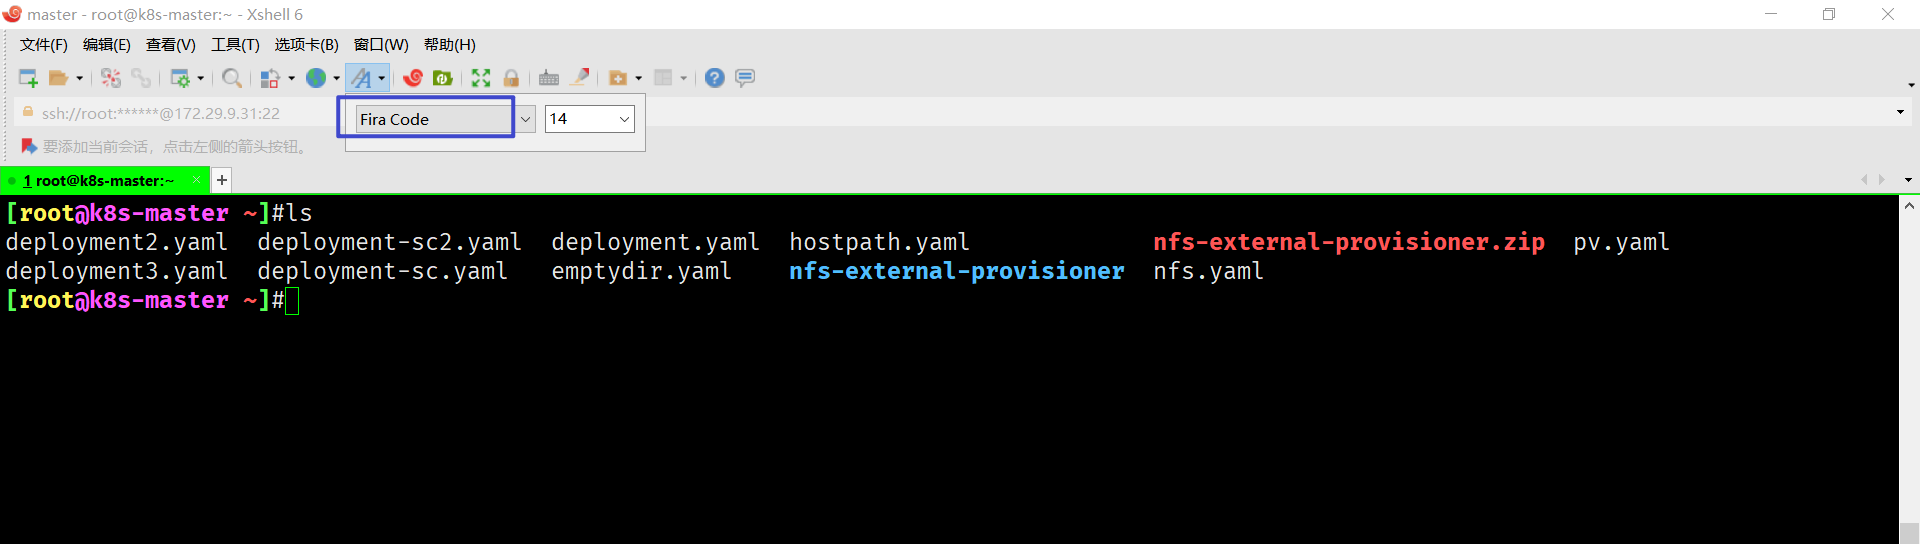Click the bookmark arrow to add session
This screenshot has width=1920, height=544.
[x=29, y=146]
